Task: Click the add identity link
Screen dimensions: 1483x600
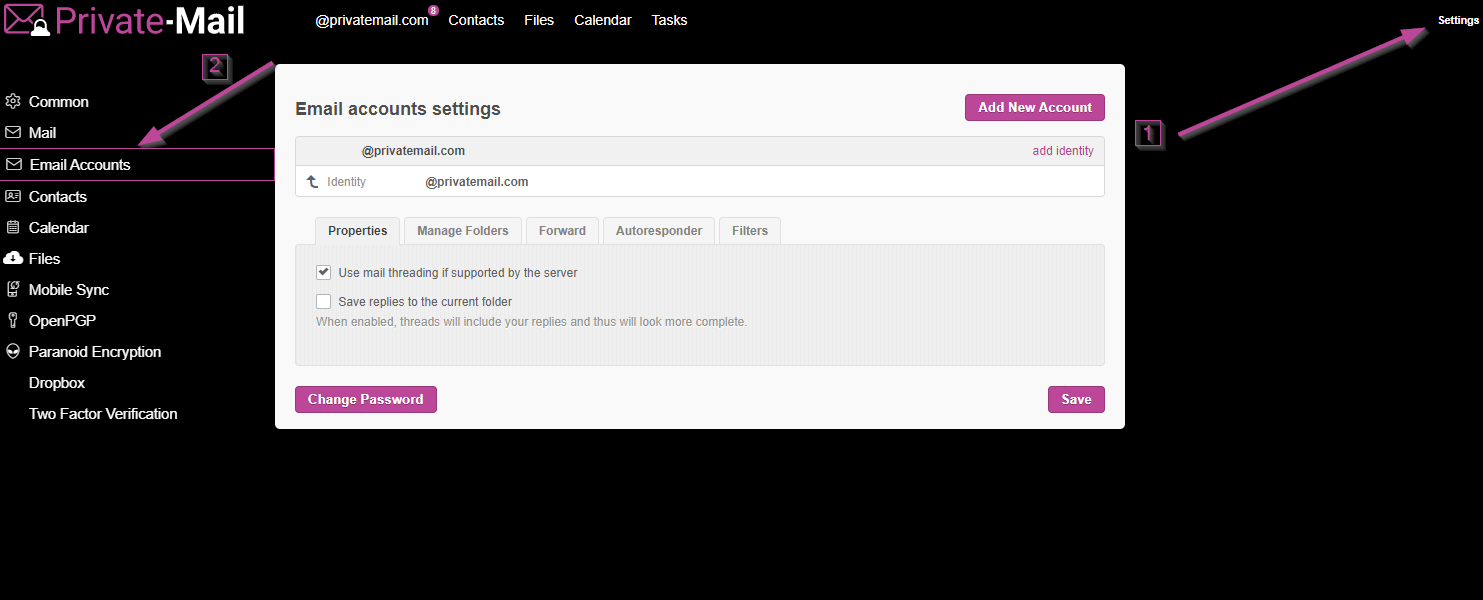Action: [x=1062, y=151]
